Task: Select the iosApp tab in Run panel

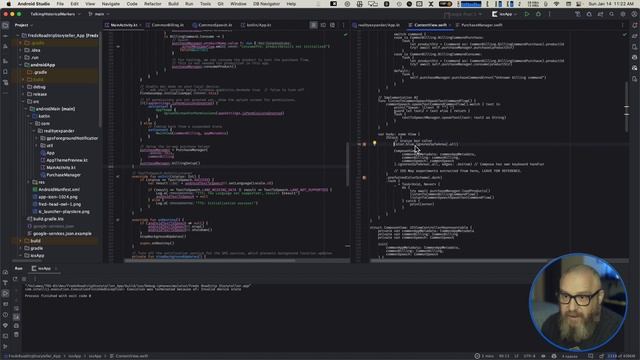Action: click(x=44, y=269)
